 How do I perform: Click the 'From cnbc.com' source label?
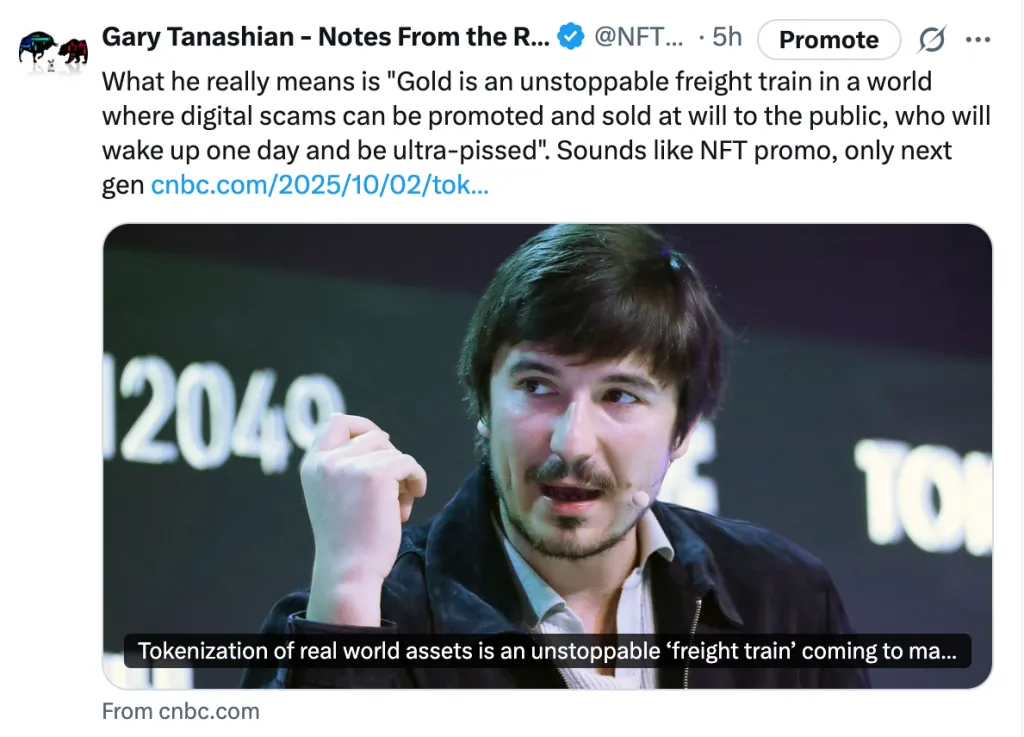click(x=180, y=711)
